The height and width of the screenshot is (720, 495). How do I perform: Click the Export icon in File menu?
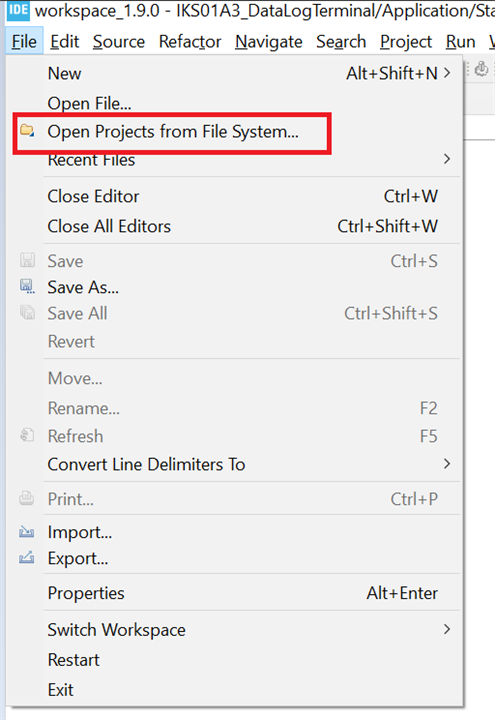27,558
